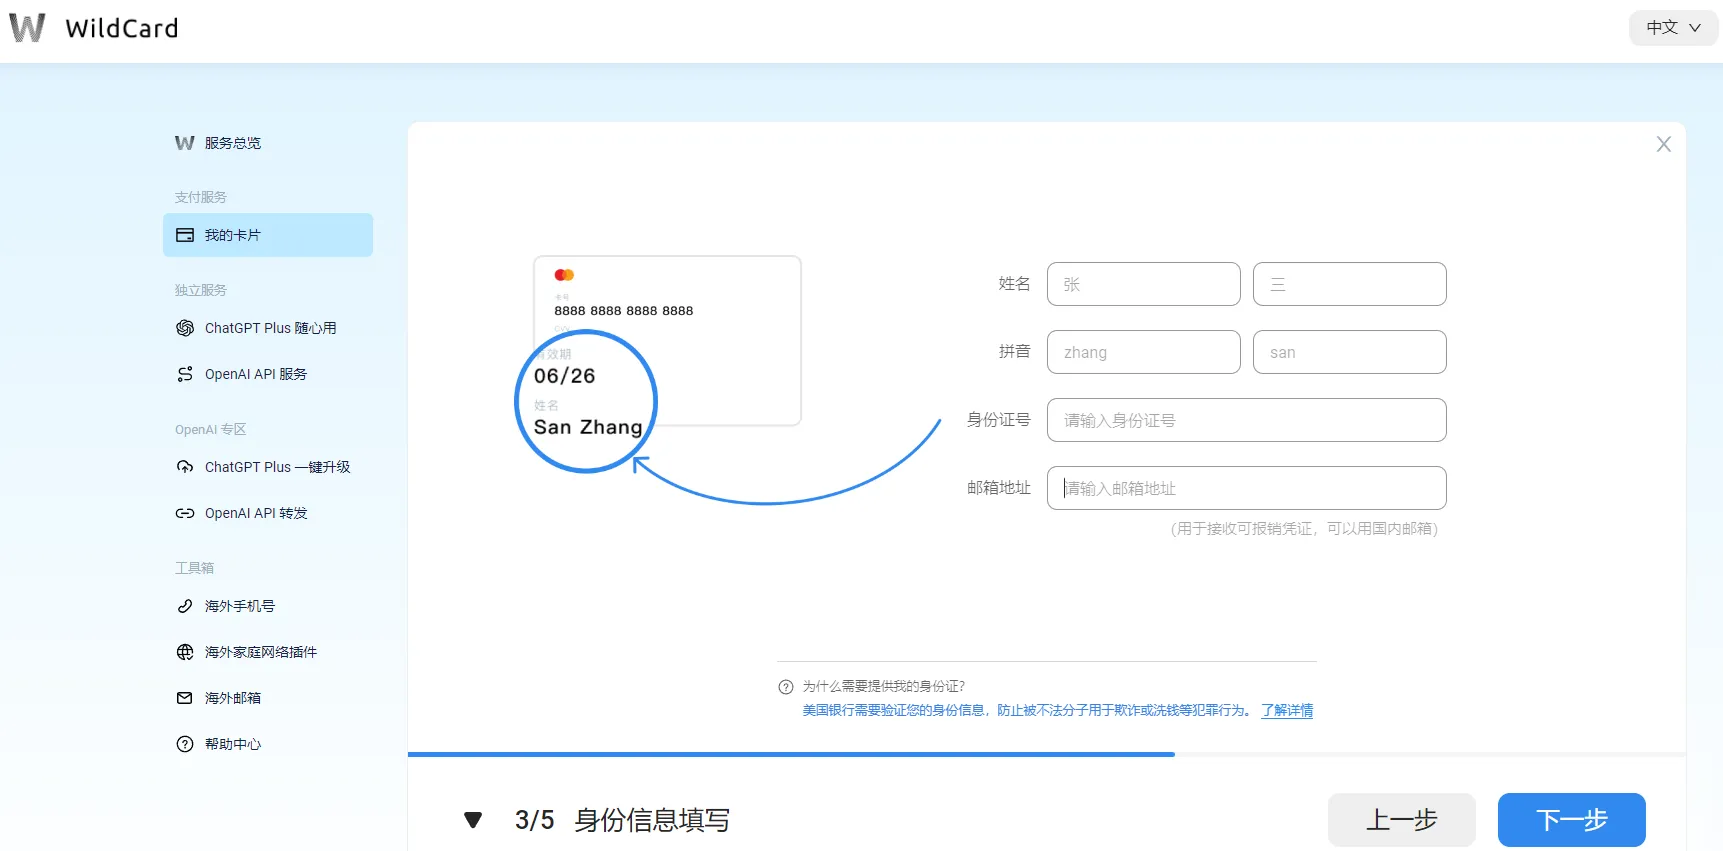Focus the 邮箱地址 email input field
1723x851 pixels.
(1246, 488)
